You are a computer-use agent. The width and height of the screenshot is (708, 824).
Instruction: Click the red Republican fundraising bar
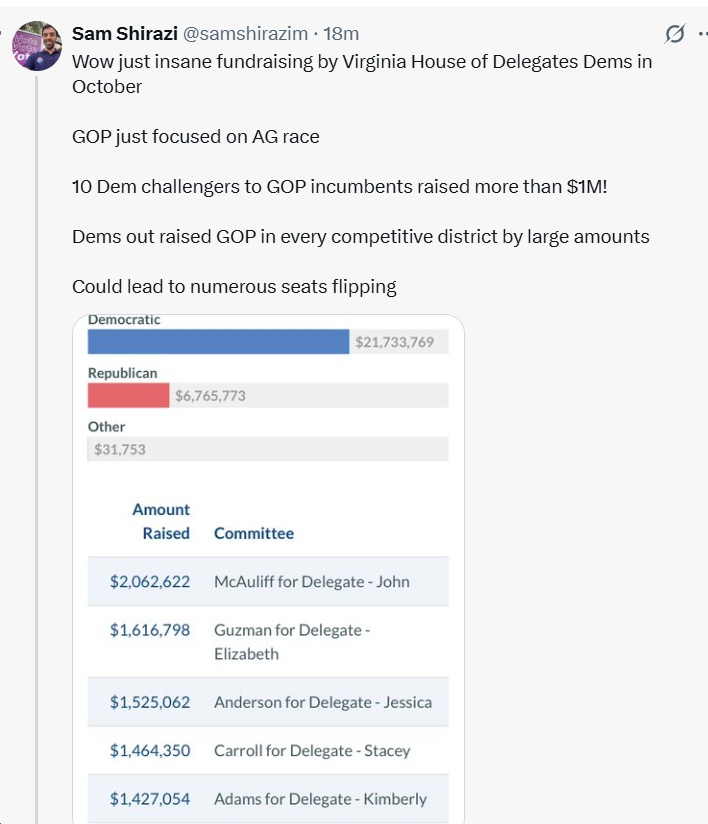(128, 395)
